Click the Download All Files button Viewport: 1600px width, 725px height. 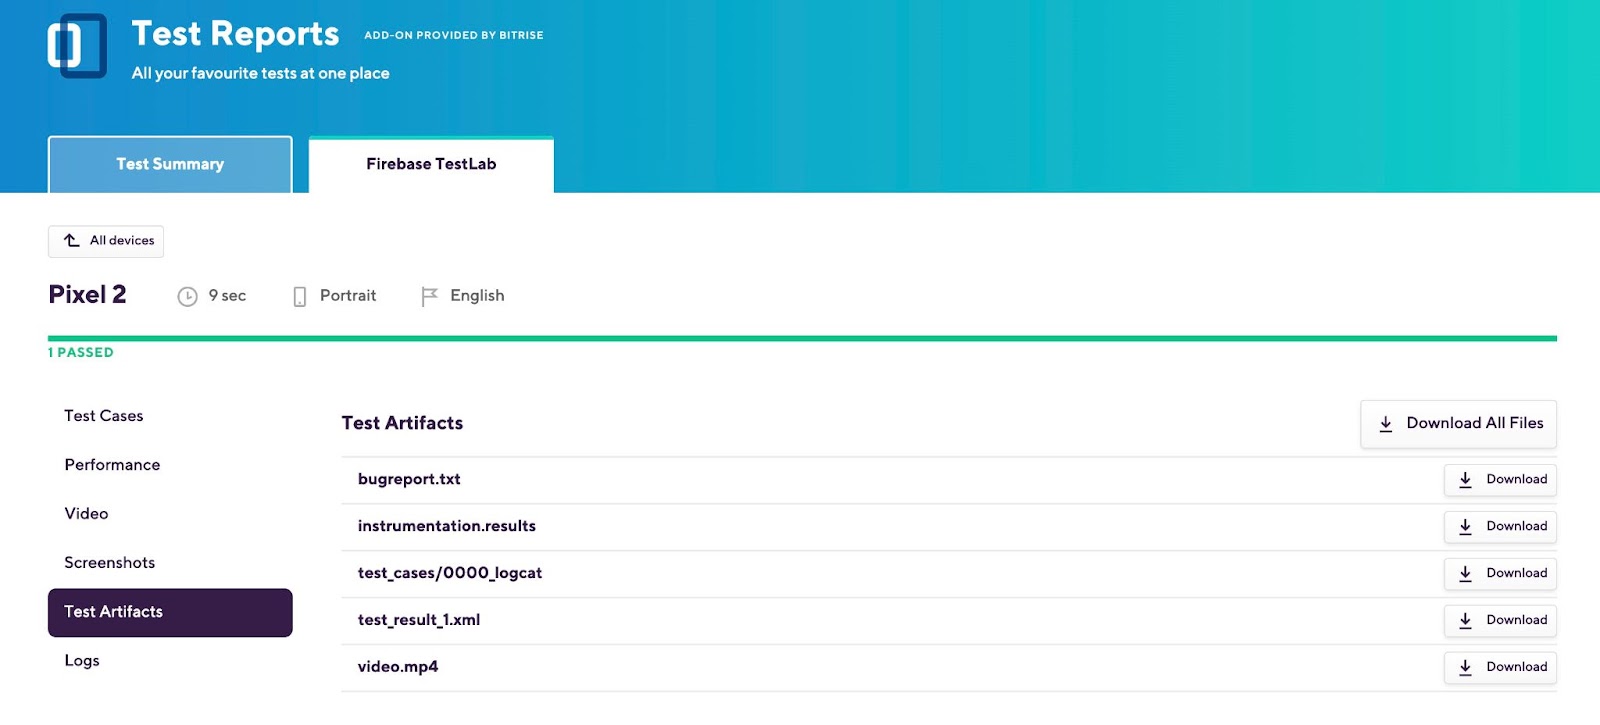coord(1458,424)
